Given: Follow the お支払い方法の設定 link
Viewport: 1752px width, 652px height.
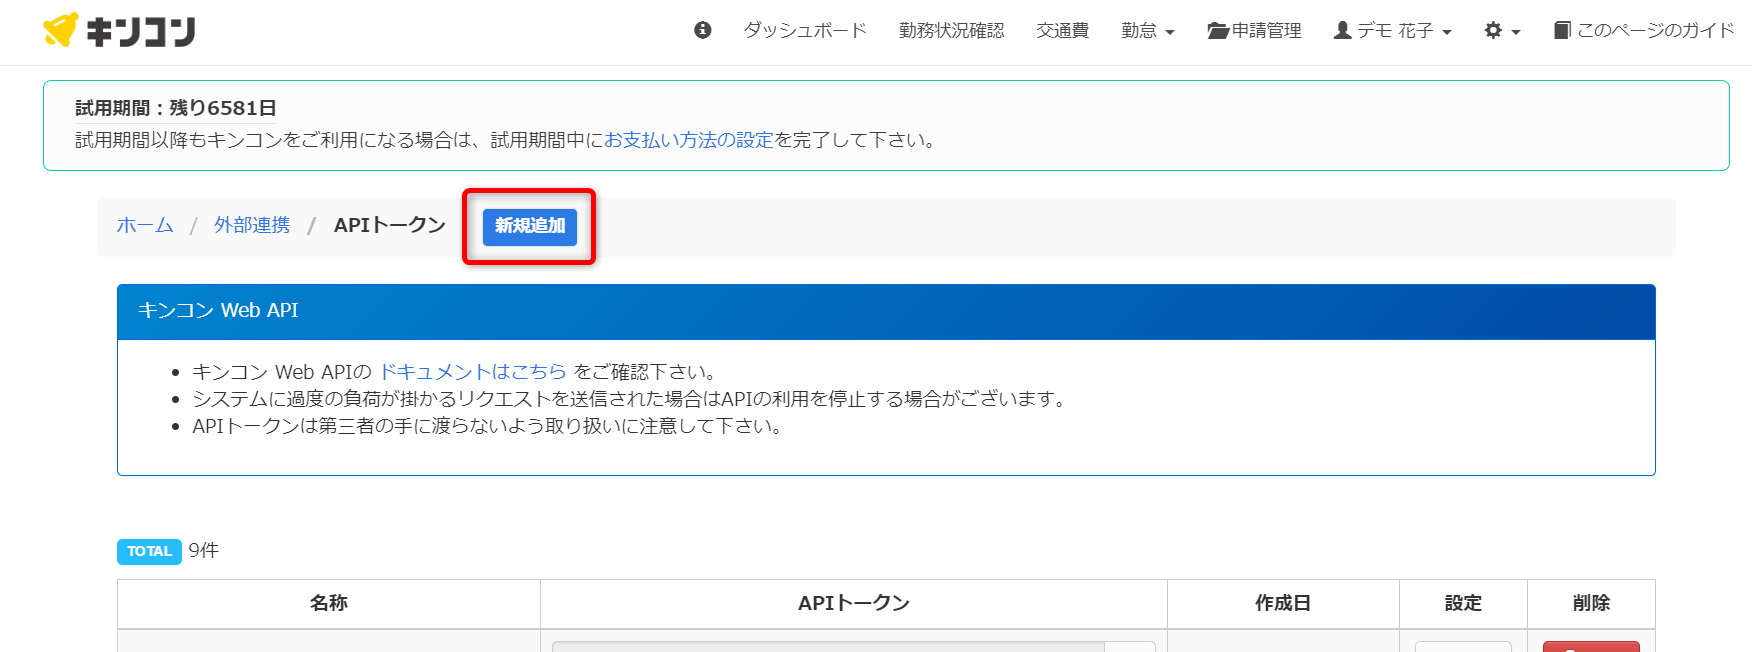Looking at the screenshot, I should pos(688,140).
